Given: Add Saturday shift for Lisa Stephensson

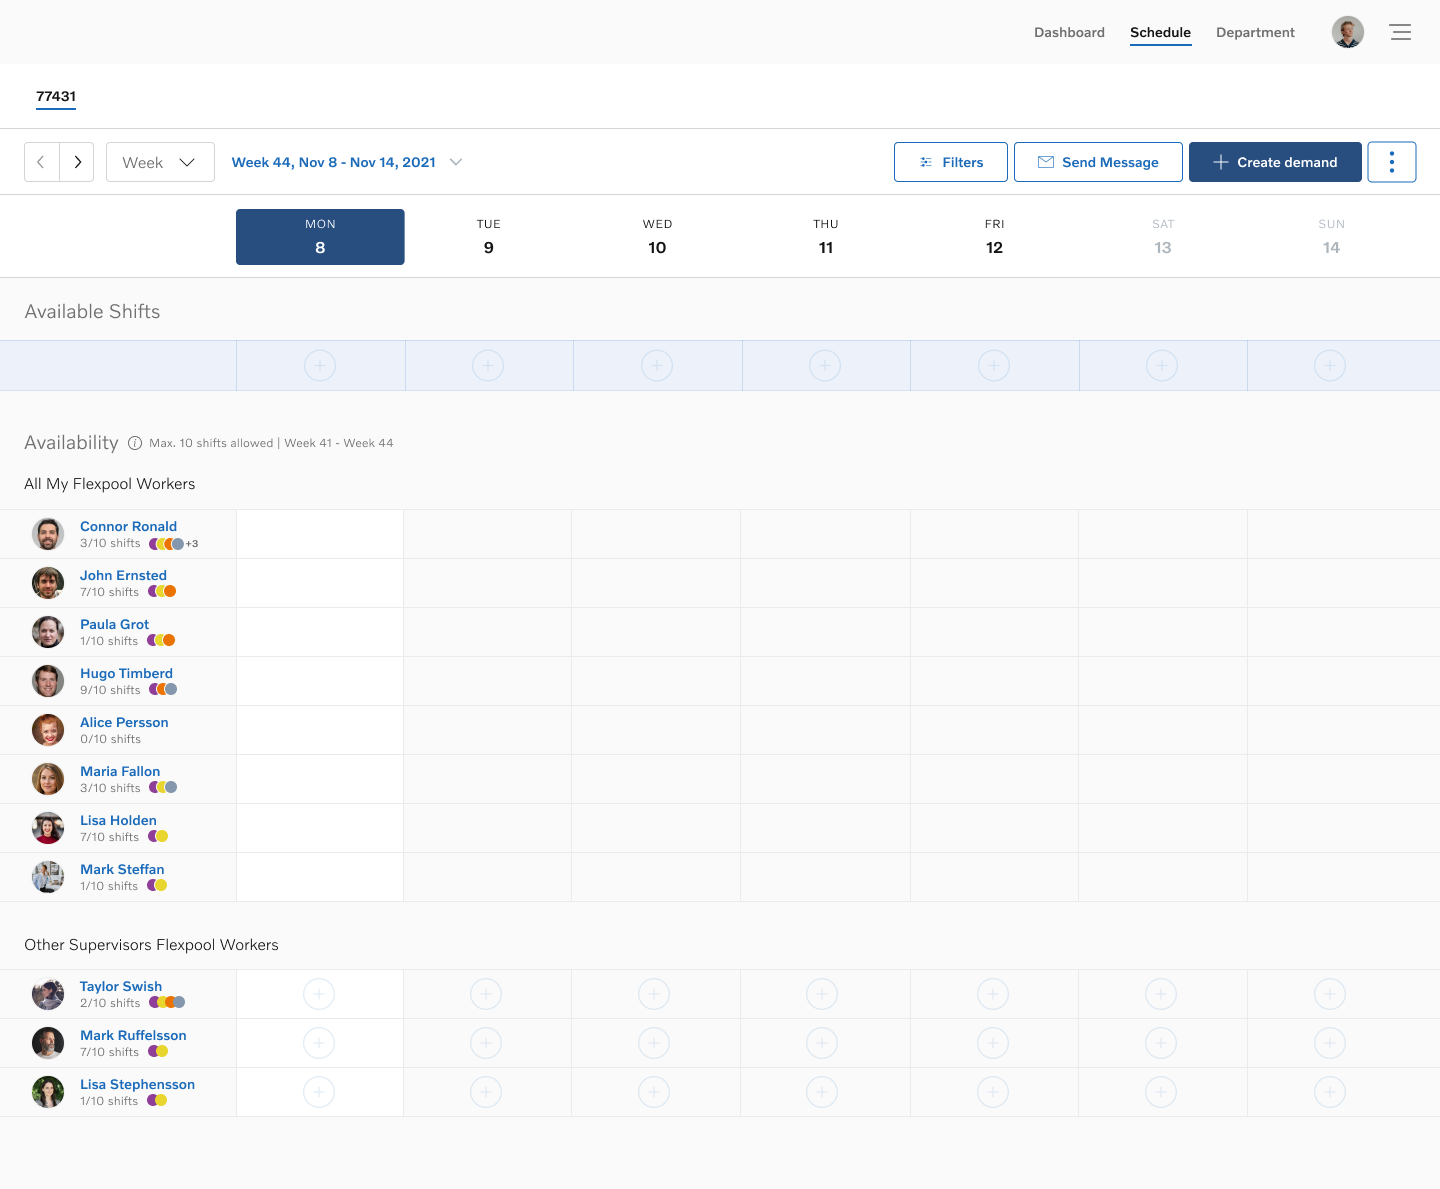Looking at the screenshot, I should coord(1161,1092).
